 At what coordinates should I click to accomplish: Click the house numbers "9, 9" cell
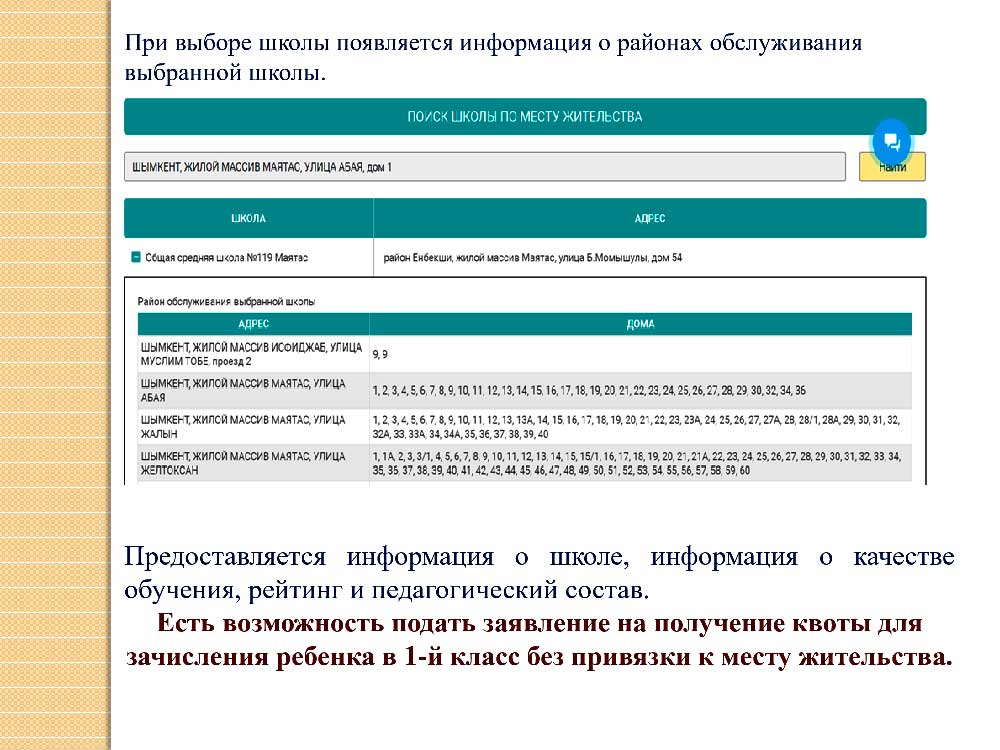point(381,354)
